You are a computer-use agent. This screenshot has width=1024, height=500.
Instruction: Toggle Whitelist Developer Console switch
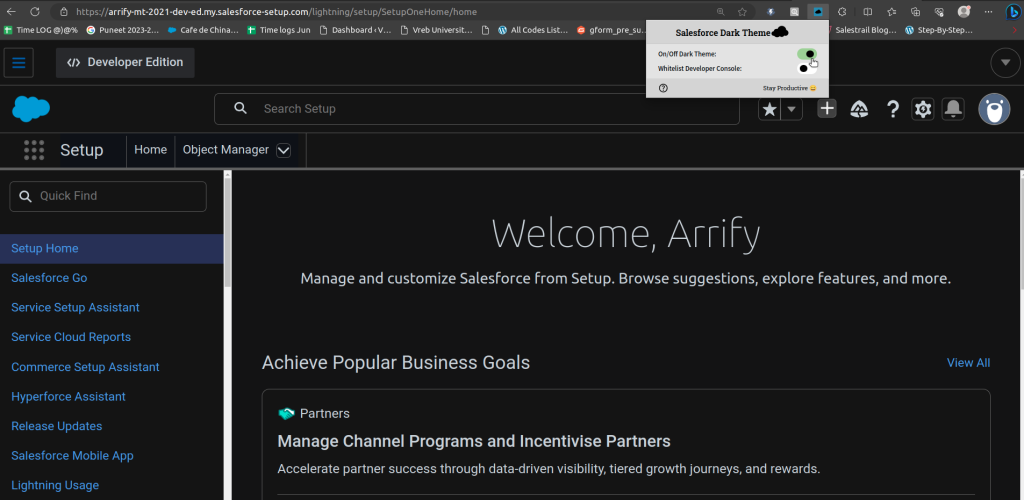point(807,69)
